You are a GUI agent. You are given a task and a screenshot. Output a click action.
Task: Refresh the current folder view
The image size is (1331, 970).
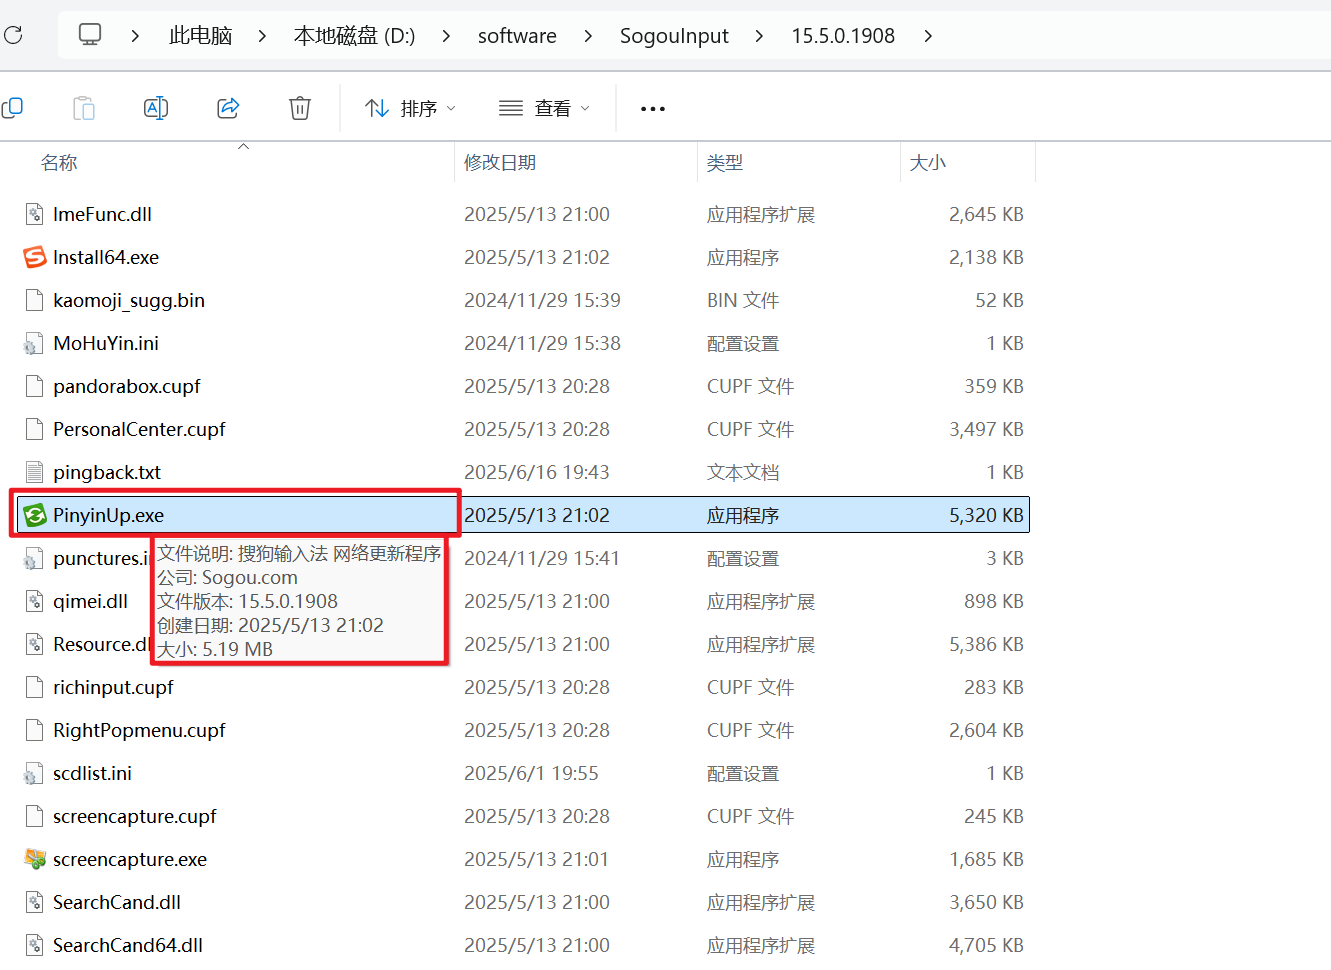tap(13, 36)
